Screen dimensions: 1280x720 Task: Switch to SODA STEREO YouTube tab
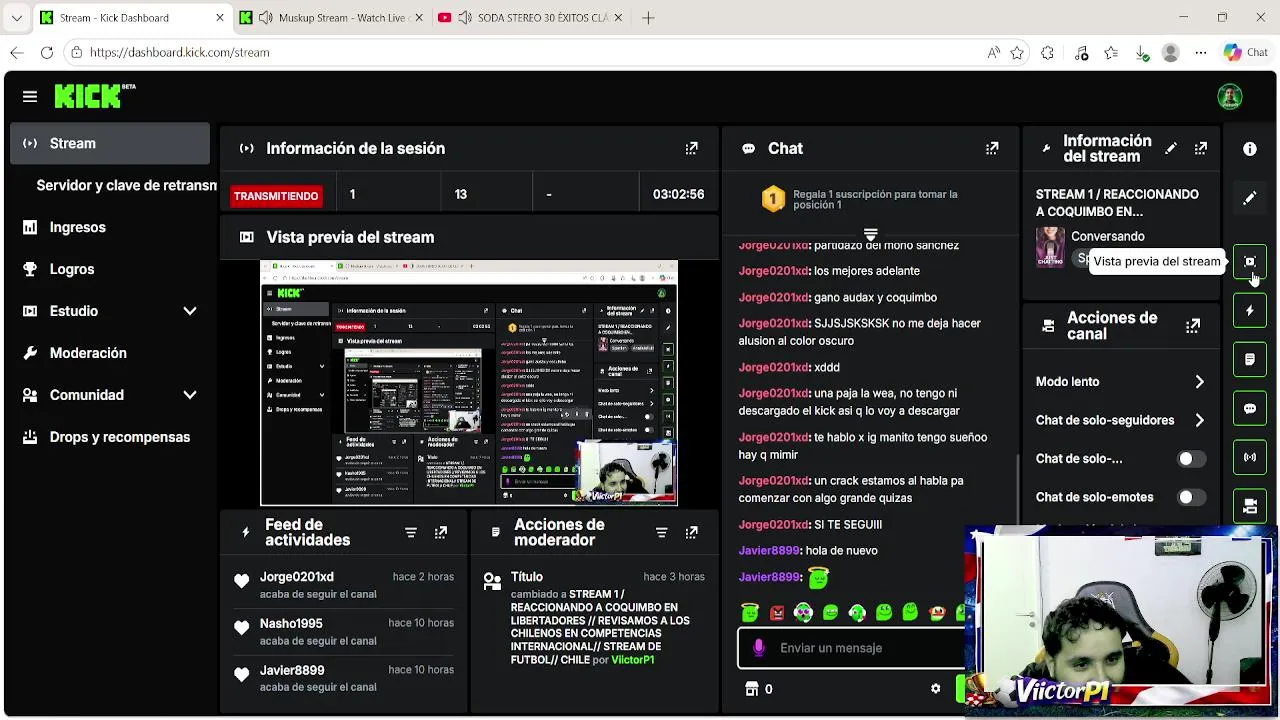click(530, 18)
